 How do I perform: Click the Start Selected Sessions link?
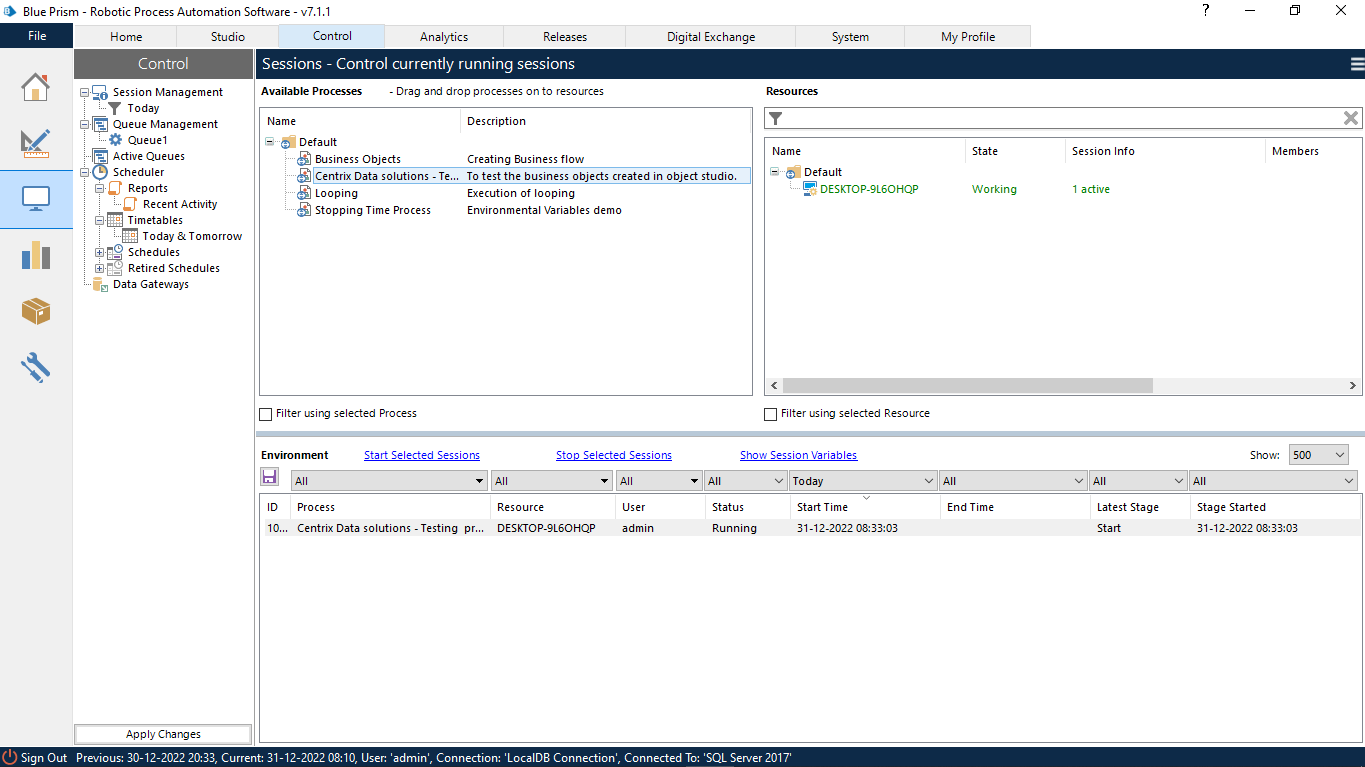(x=421, y=454)
